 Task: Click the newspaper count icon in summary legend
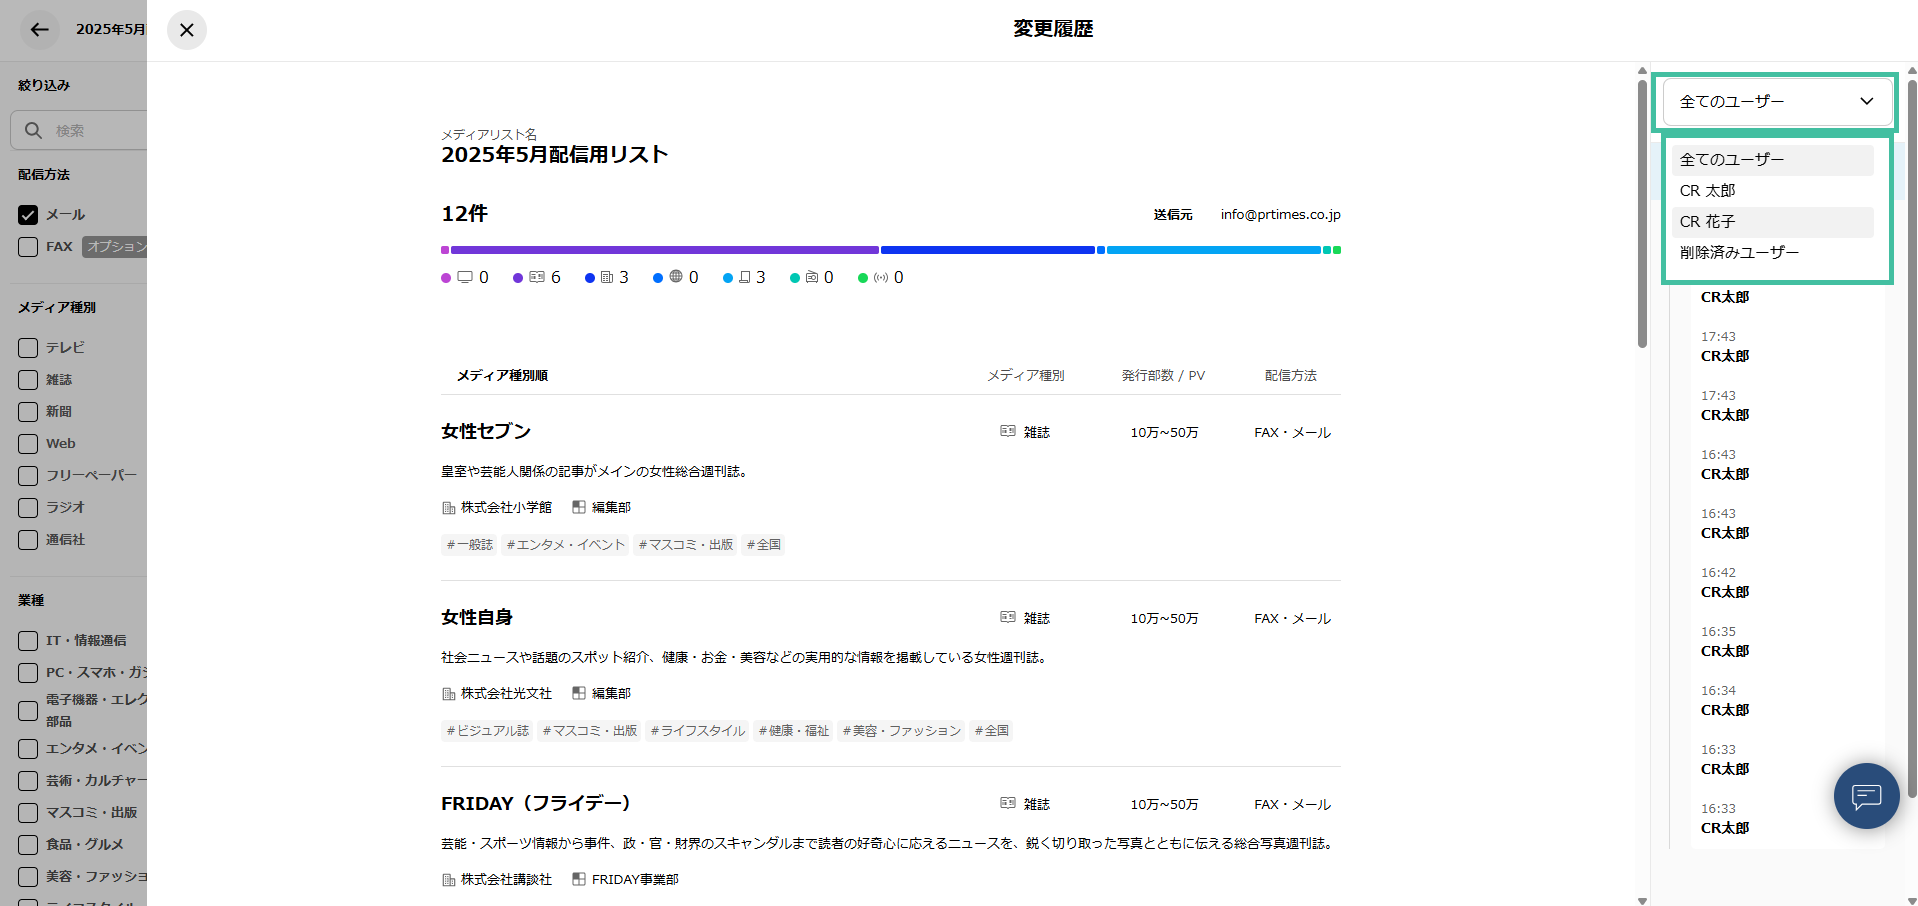click(x=607, y=277)
